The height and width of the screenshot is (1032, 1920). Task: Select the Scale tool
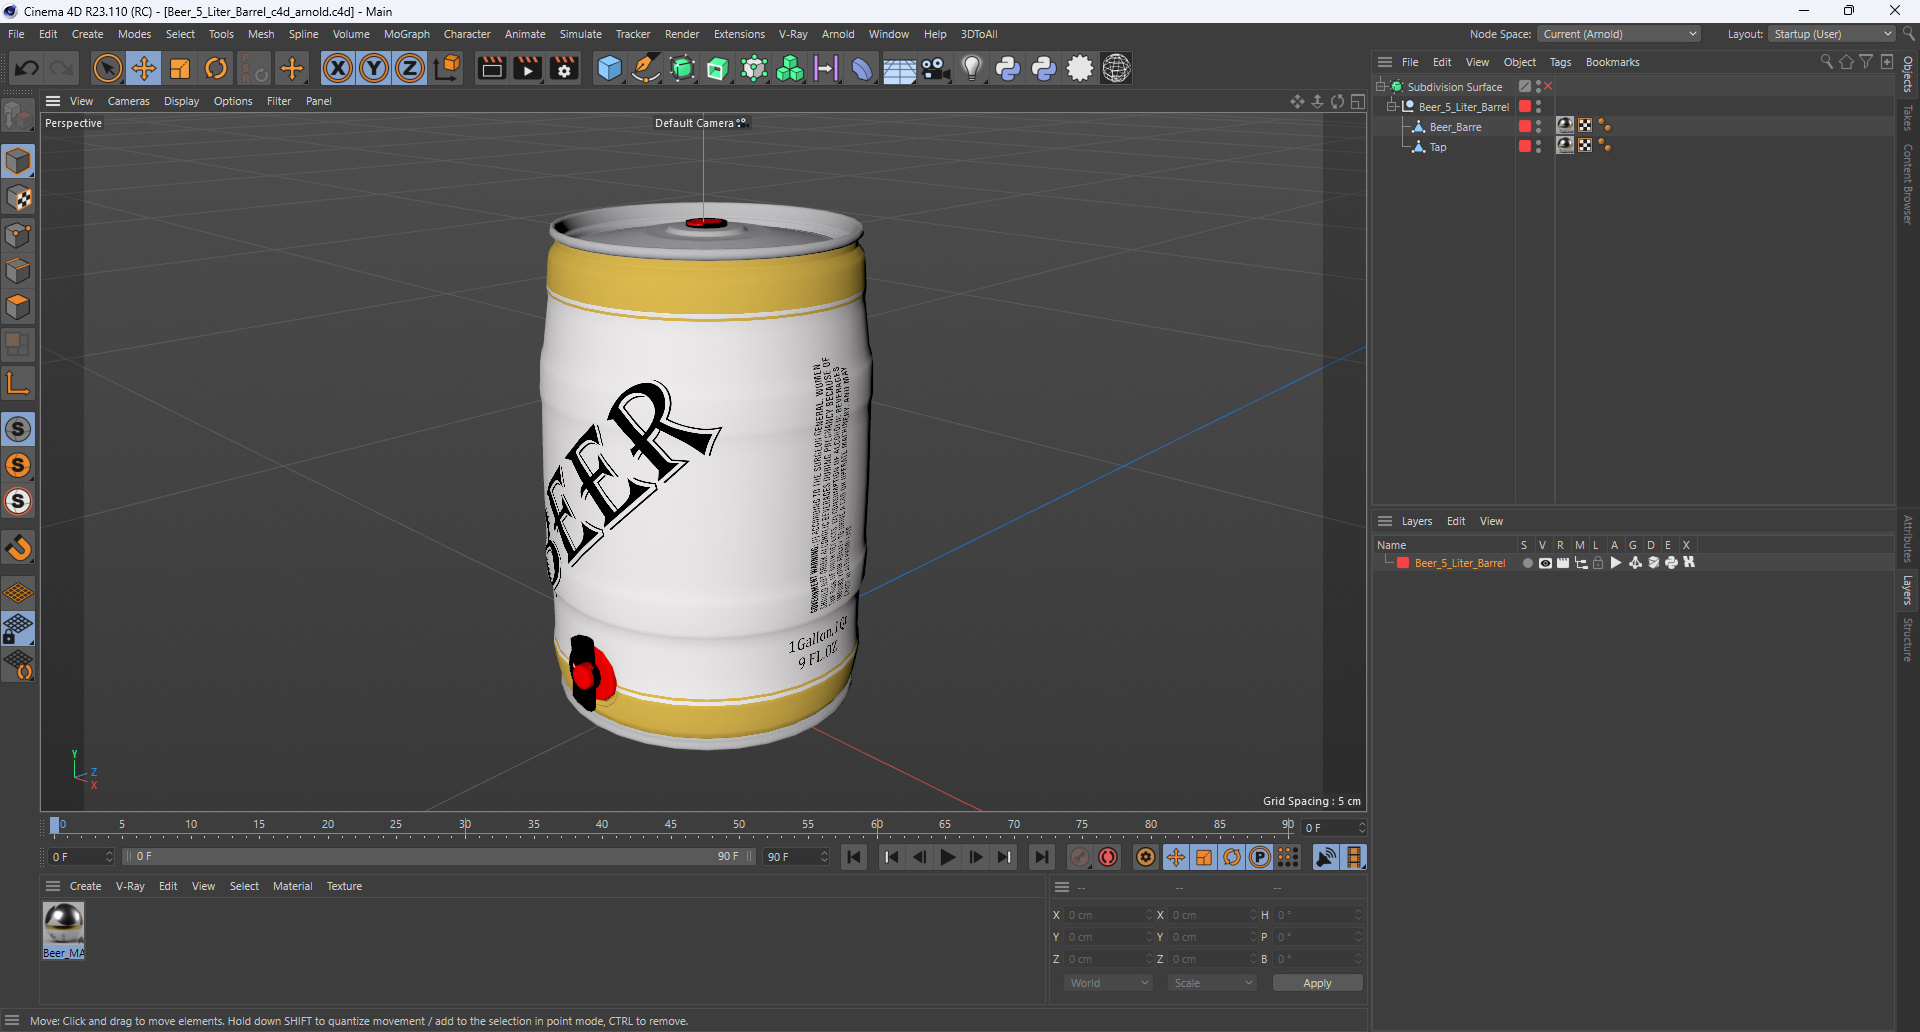coord(180,68)
